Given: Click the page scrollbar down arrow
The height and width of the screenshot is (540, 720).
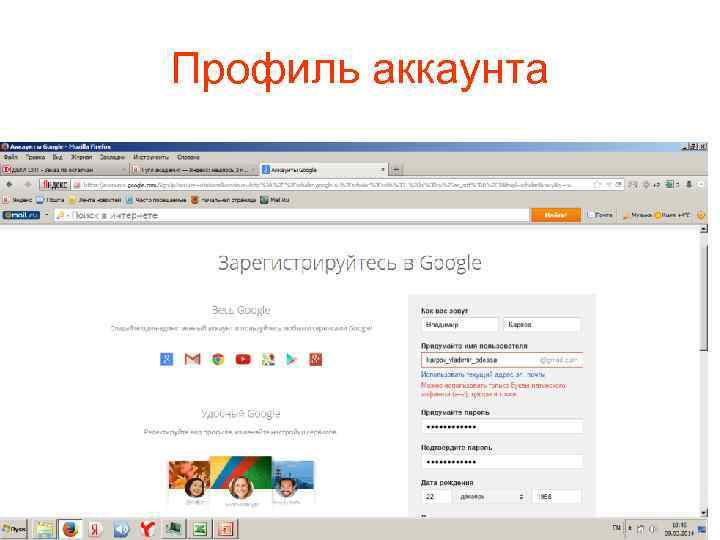Looking at the screenshot, I should coord(703,512).
